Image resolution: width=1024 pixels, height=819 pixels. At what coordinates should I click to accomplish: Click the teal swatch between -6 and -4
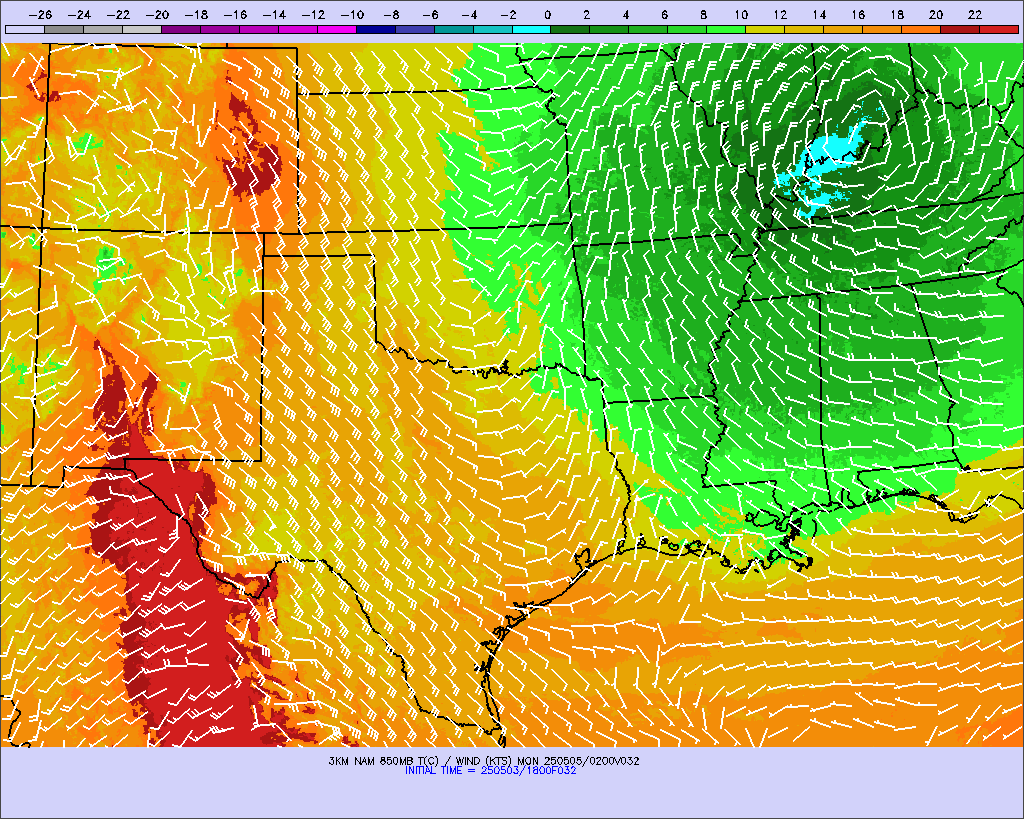453,29
